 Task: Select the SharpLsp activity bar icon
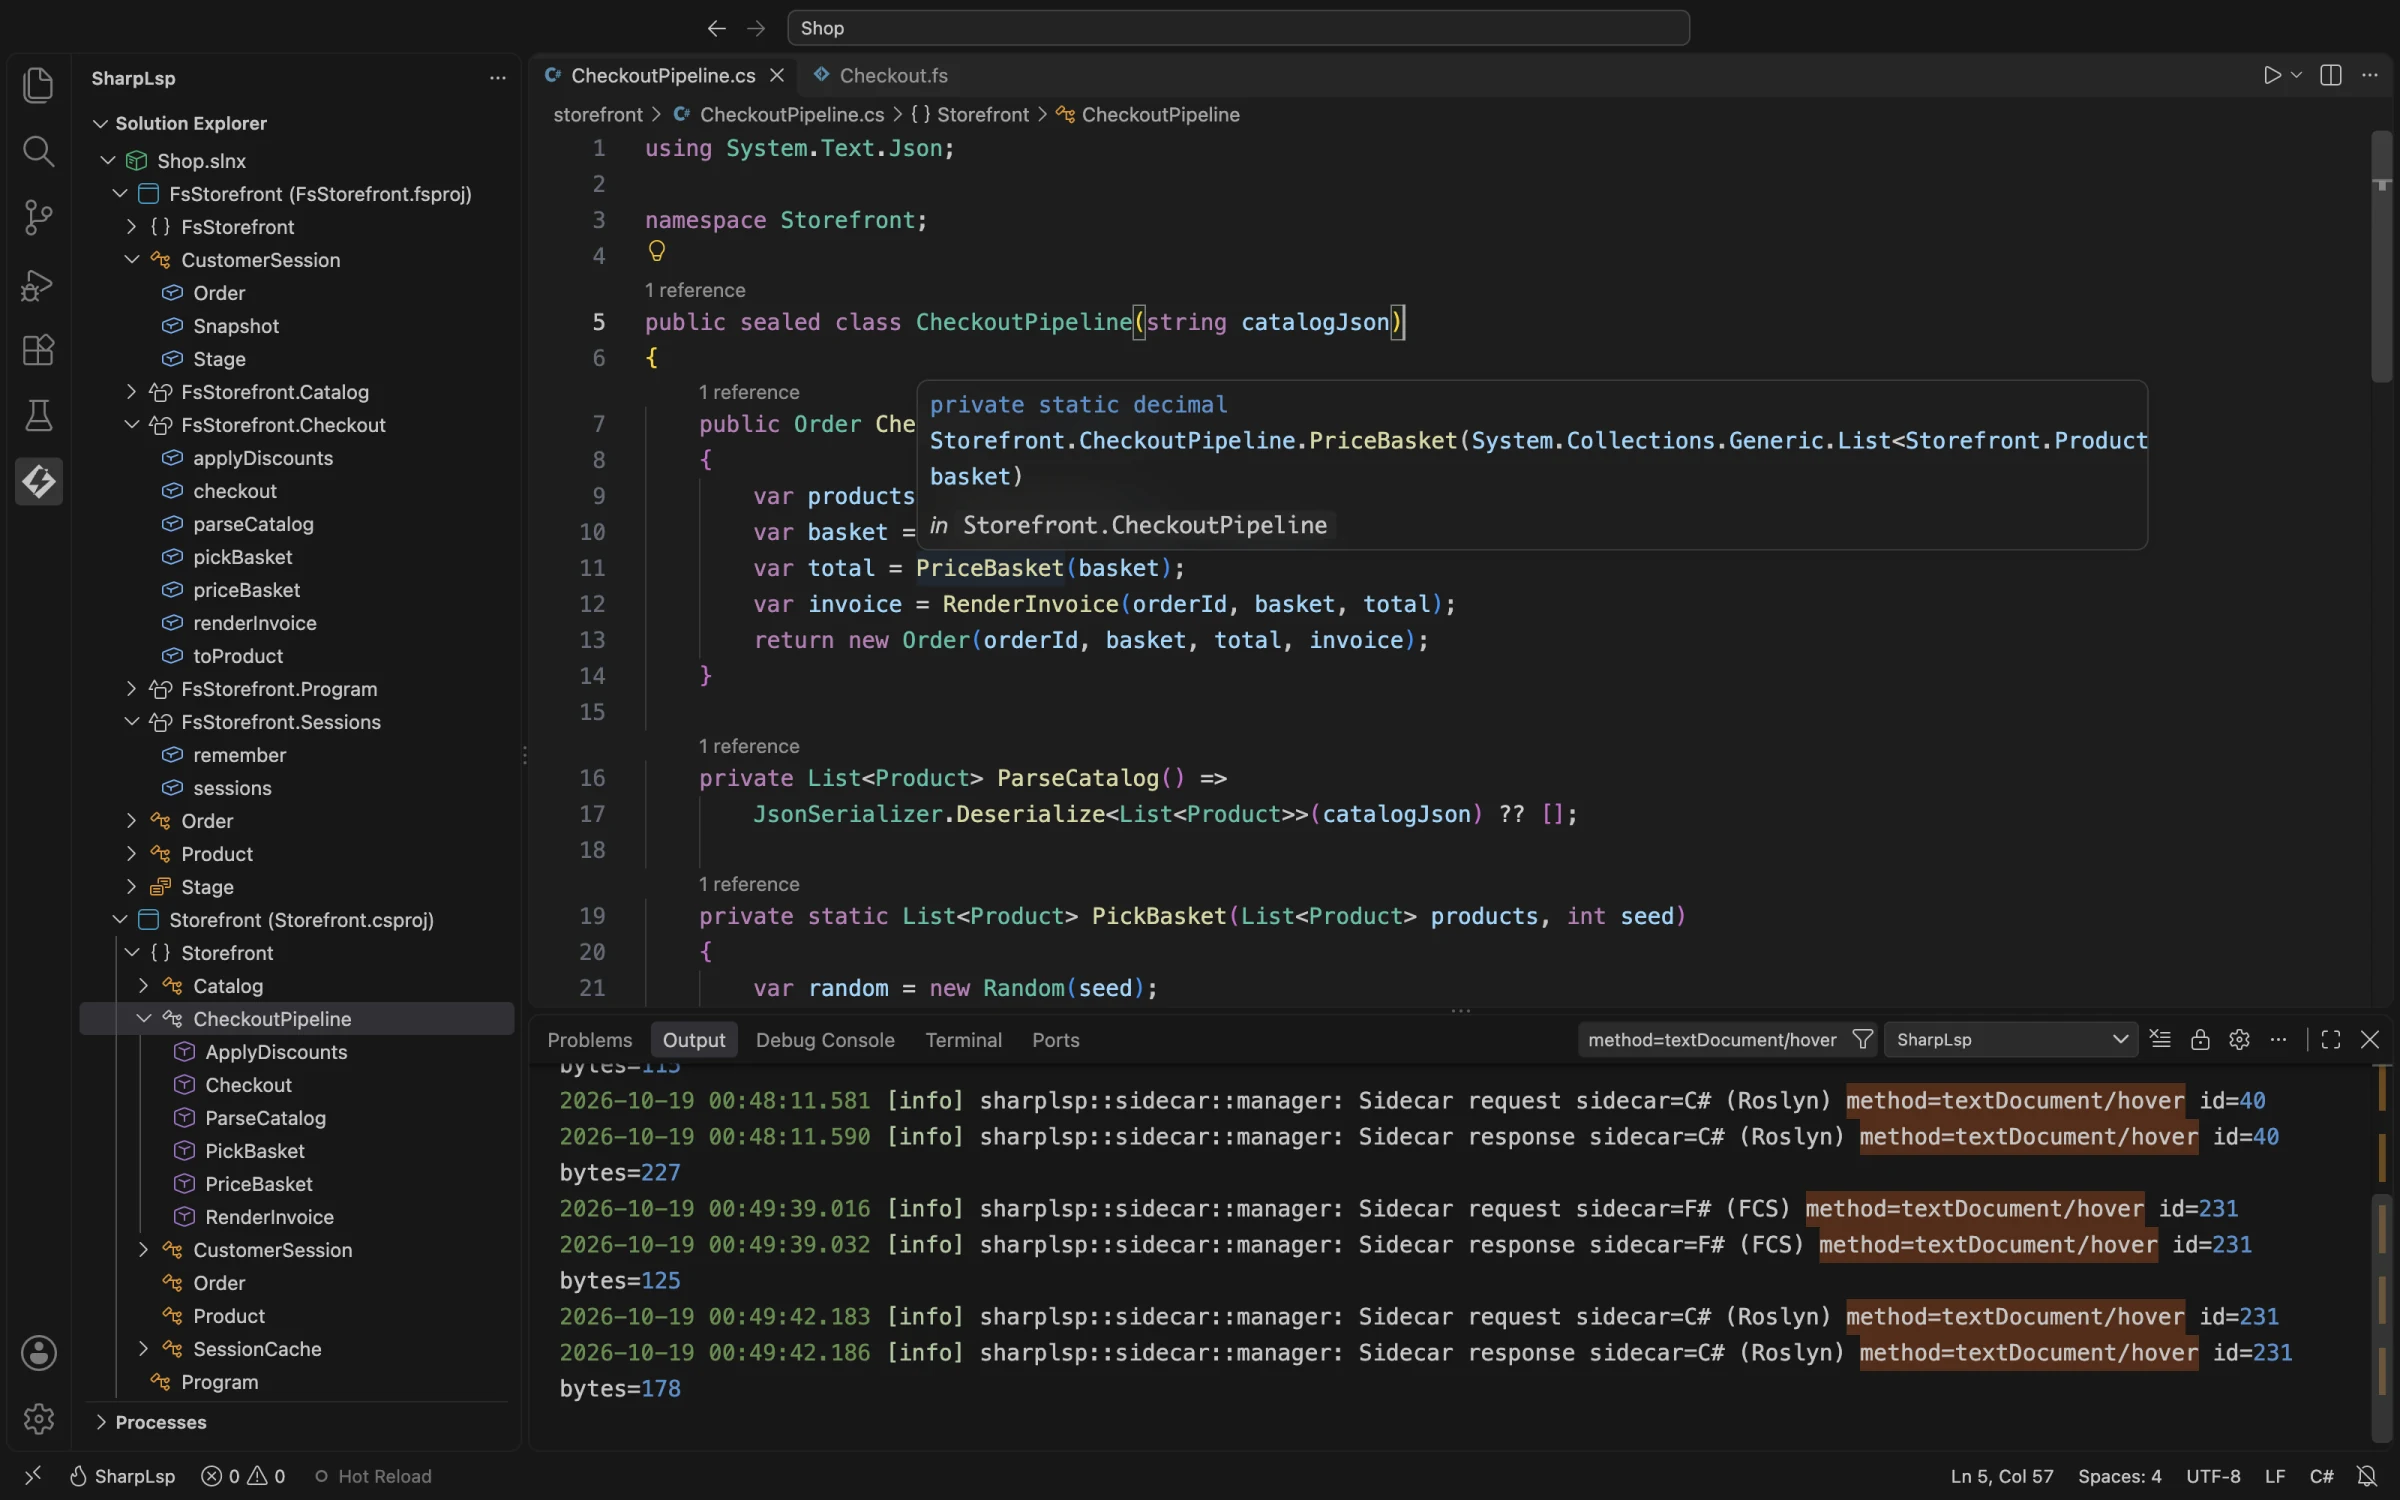coord(38,482)
